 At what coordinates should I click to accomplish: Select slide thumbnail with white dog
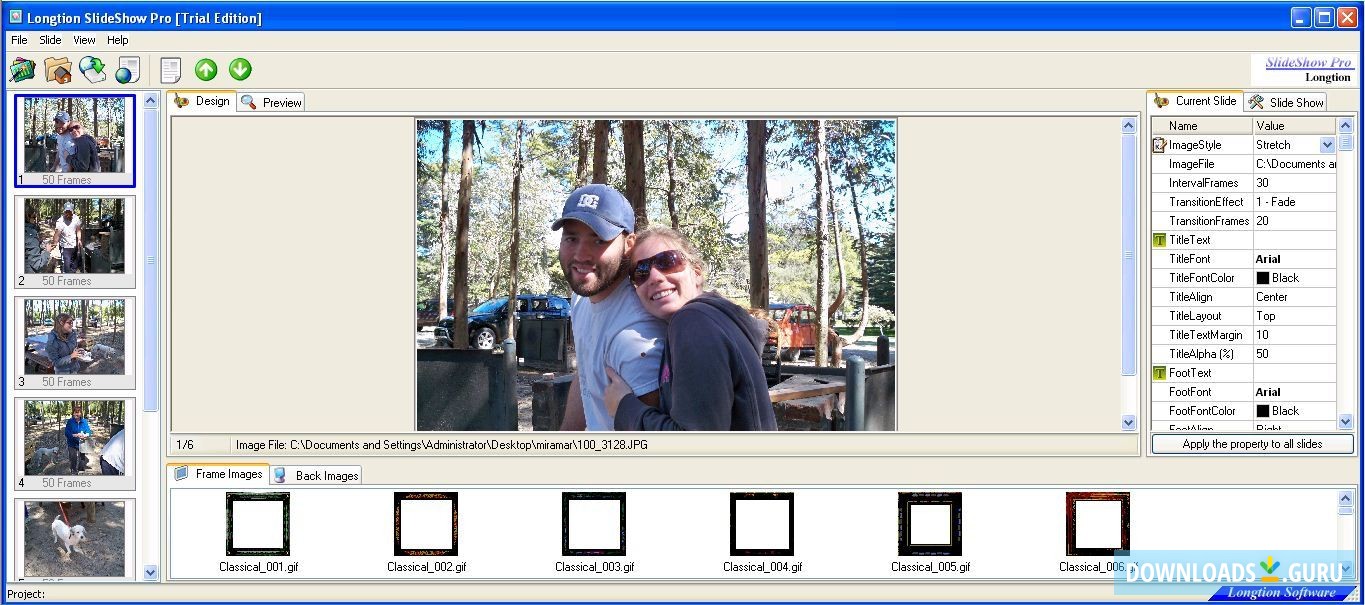[x=75, y=539]
